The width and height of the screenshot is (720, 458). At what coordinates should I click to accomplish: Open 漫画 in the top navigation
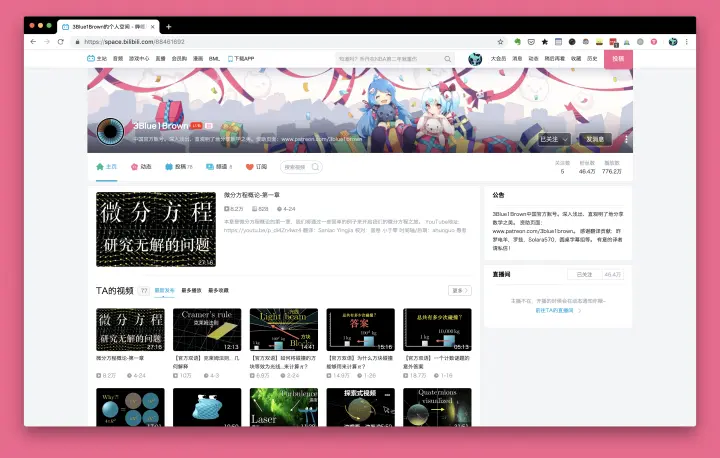pyautogui.click(x=198, y=59)
